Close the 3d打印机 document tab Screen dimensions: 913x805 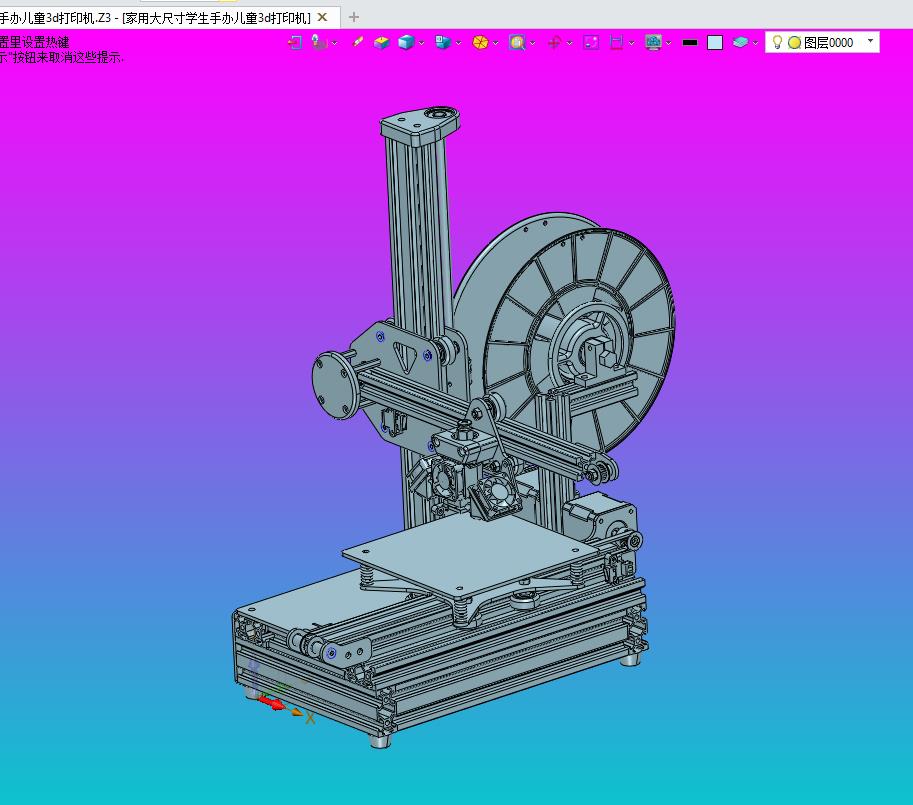pyautogui.click(x=322, y=17)
